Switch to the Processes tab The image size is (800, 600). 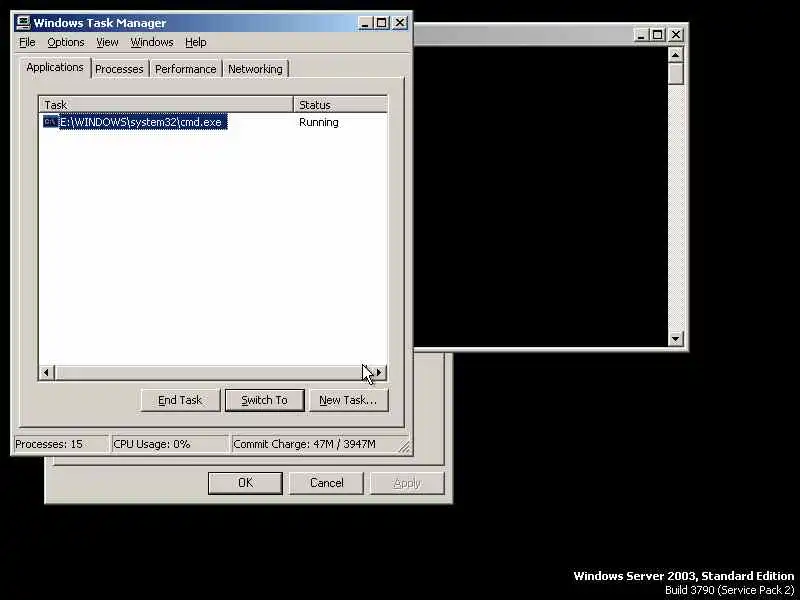point(119,69)
